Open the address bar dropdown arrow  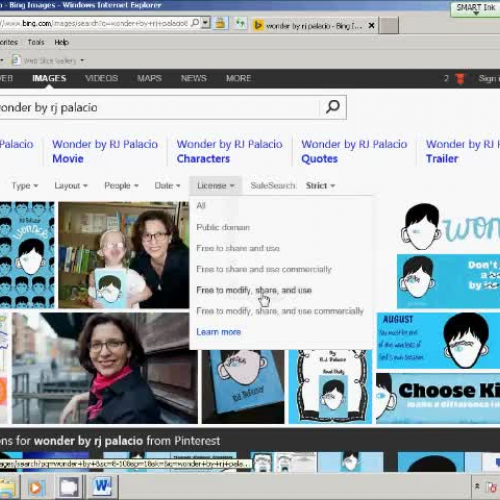[x=206, y=23]
